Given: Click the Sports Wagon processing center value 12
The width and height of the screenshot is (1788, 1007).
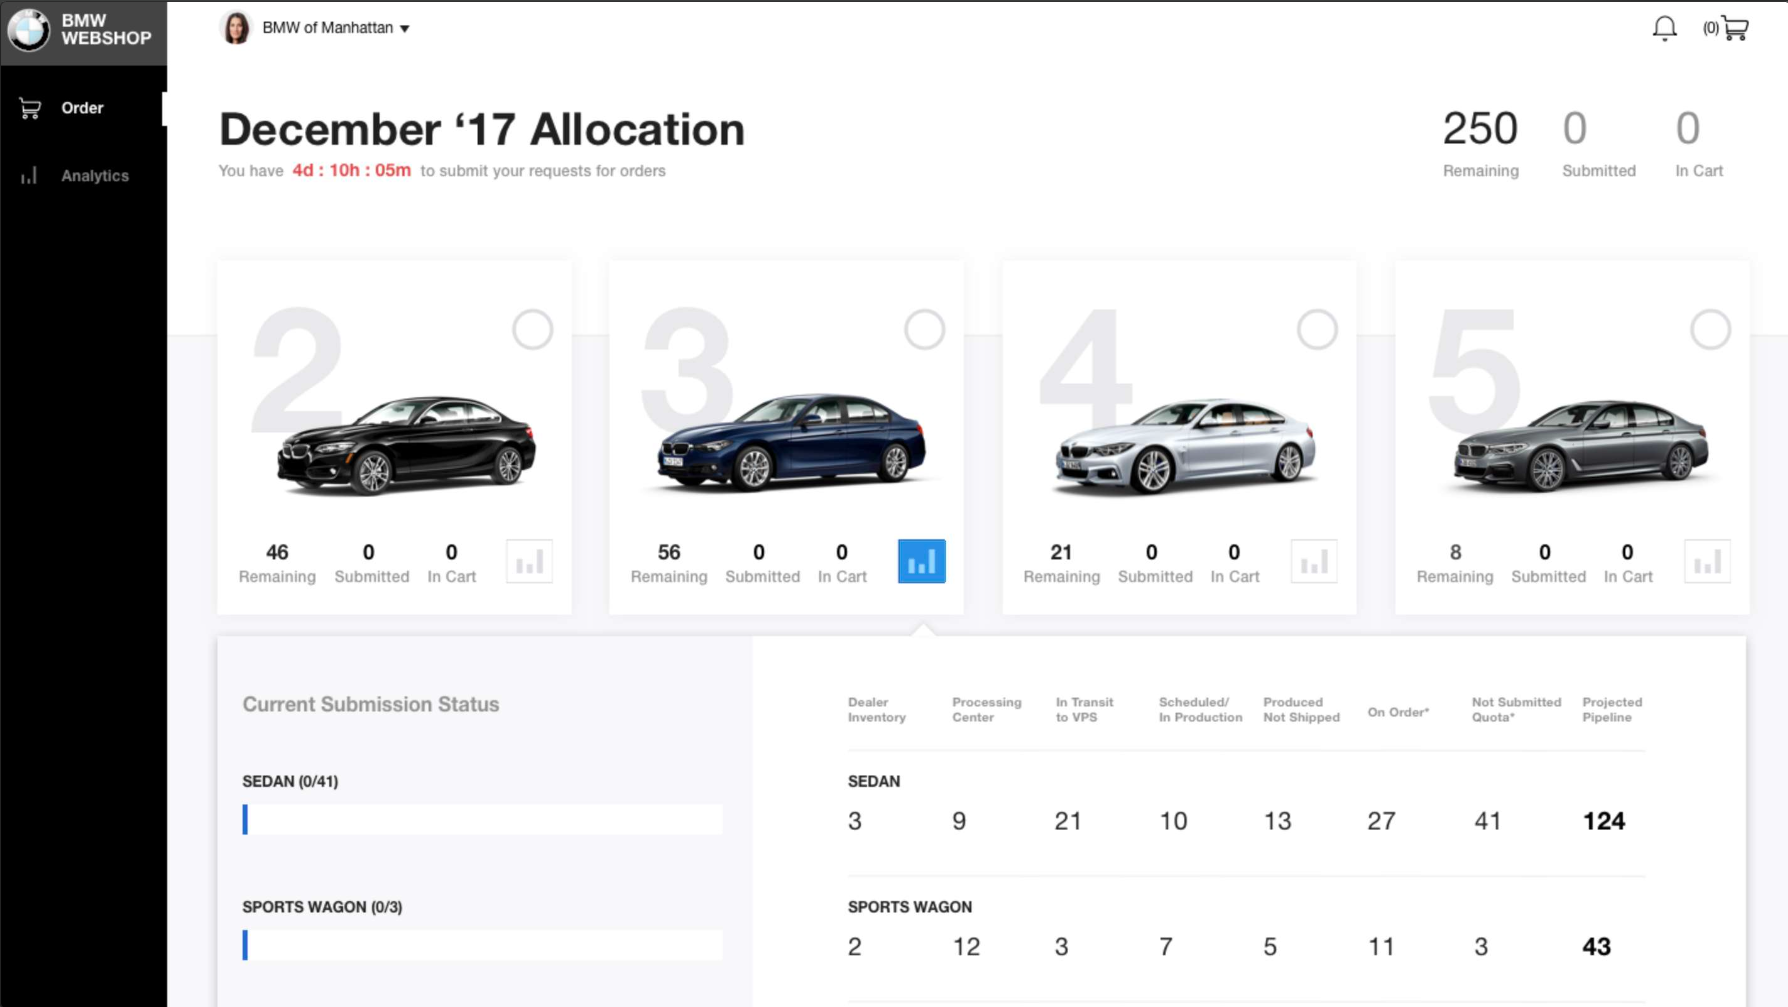Looking at the screenshot, I should (x=966, y=947).
